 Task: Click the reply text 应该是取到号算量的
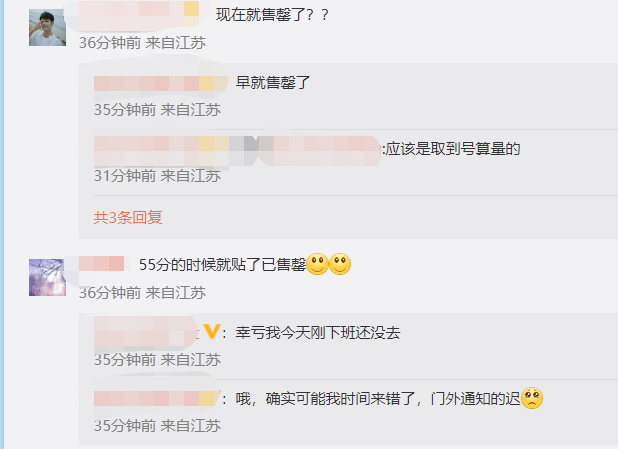point(452,149)
